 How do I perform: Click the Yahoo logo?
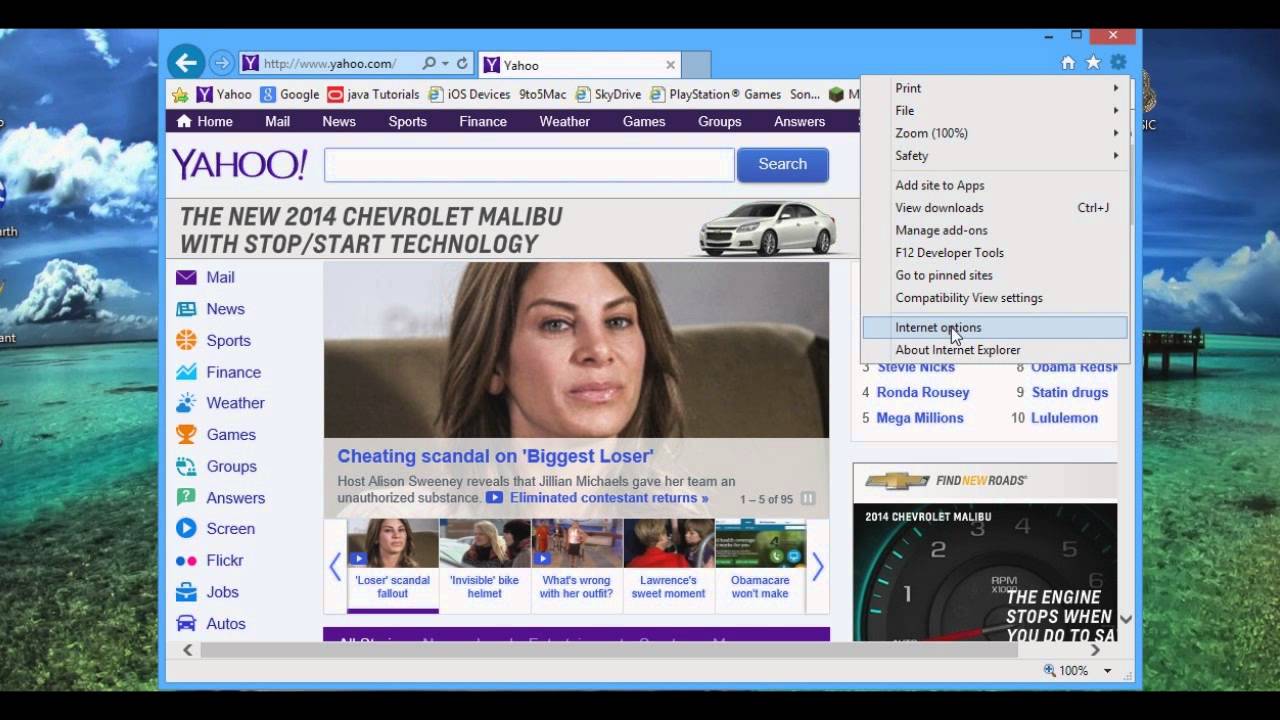[239, 164]
